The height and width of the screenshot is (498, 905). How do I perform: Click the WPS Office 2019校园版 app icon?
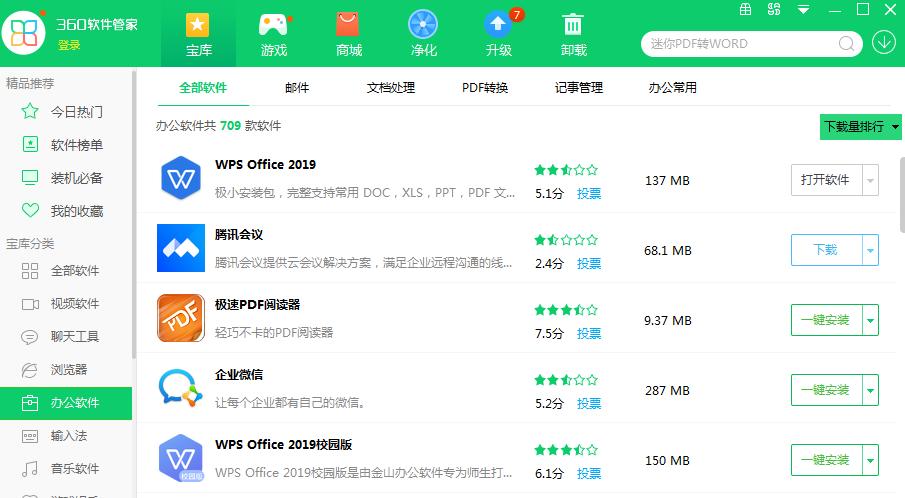[181, 458]
